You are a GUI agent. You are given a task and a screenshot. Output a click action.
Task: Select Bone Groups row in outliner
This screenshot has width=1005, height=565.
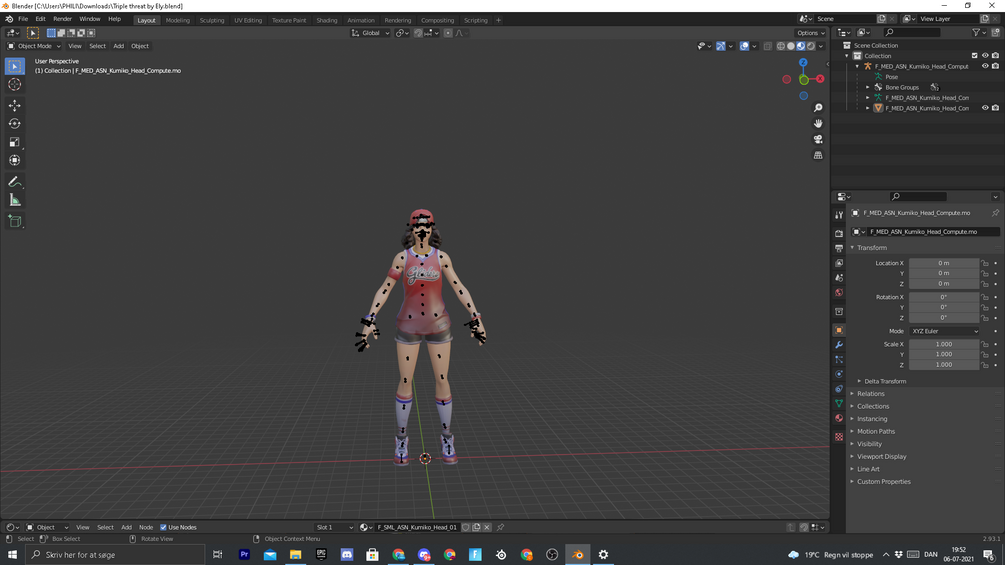[x=902, y=87]
